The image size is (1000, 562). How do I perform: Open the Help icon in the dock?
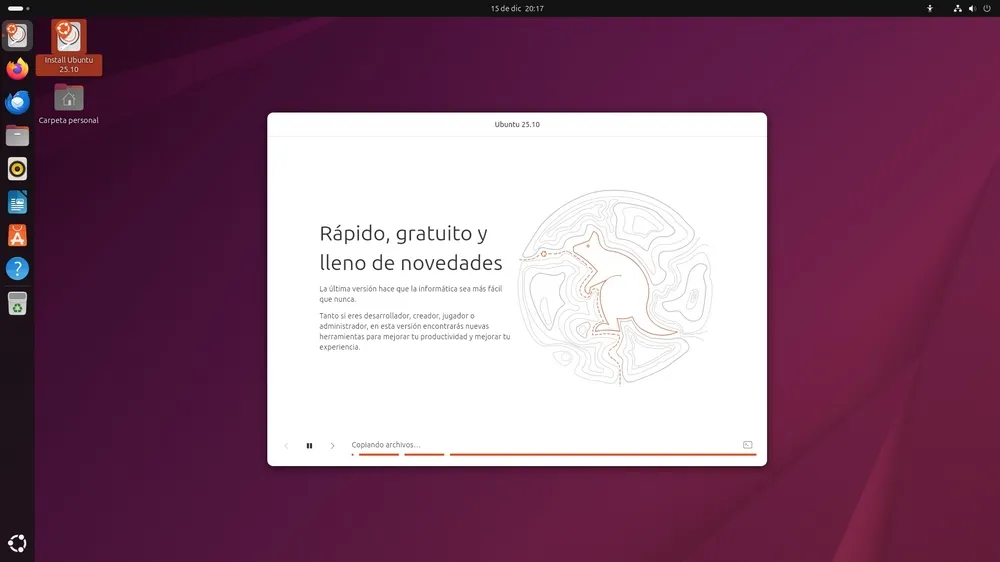(x=17, y=269)
